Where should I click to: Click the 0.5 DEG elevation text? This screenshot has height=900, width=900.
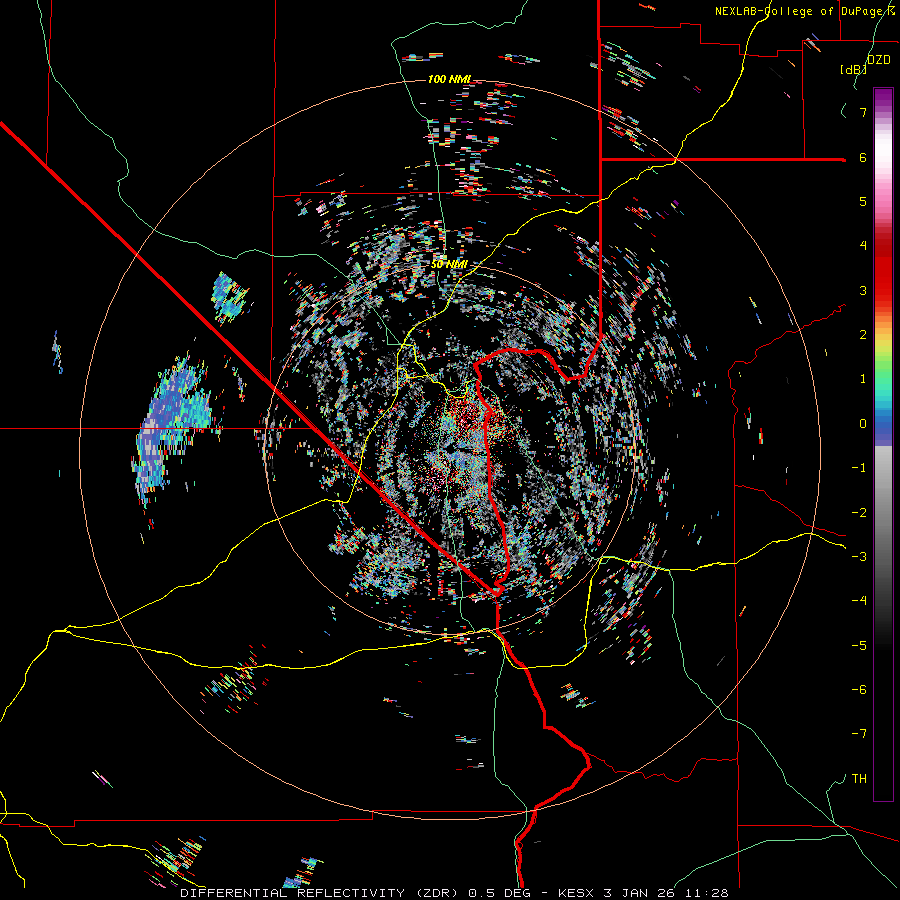(503, 893)
